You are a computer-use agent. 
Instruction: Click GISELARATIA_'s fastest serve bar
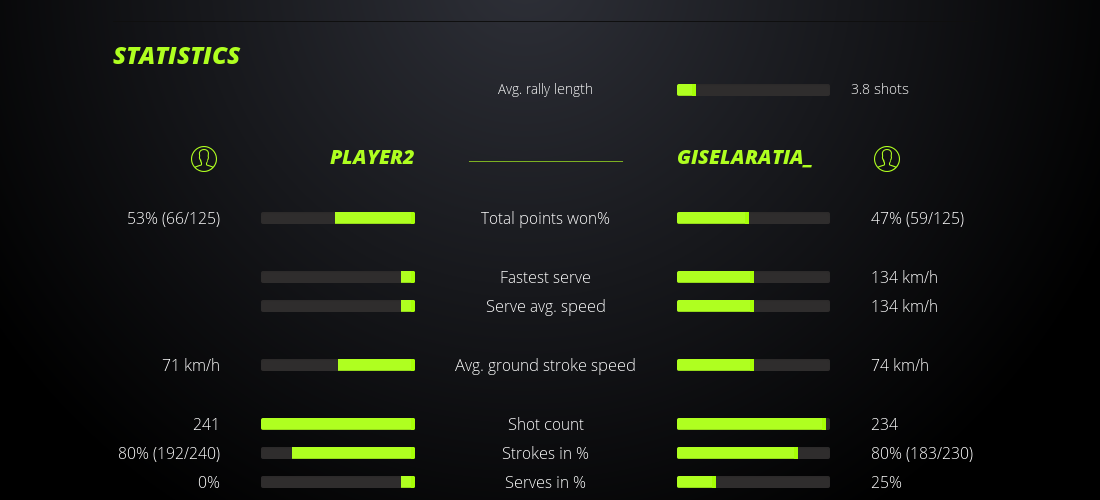pyautogui.click(x=753, y=277)
